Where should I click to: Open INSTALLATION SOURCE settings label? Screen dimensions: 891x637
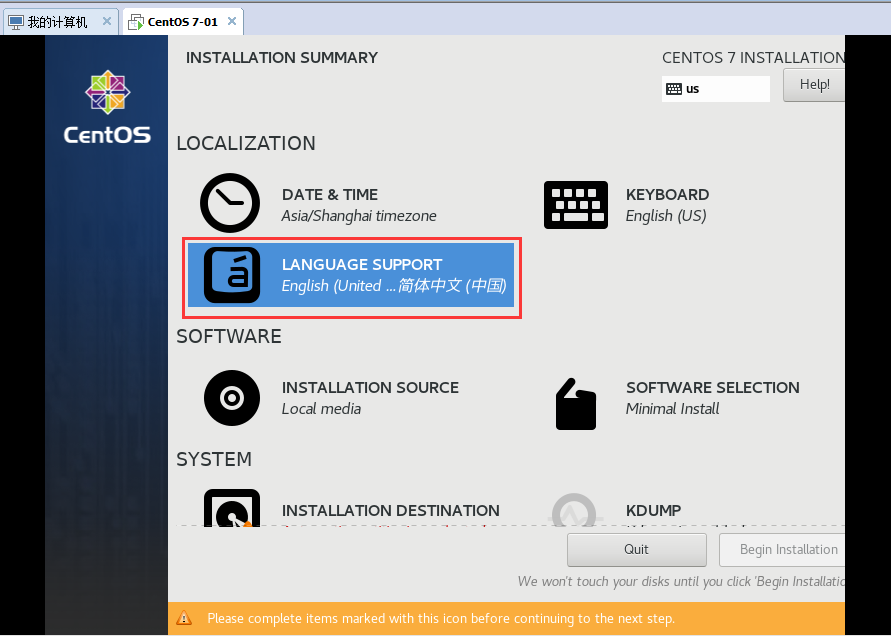370,388
